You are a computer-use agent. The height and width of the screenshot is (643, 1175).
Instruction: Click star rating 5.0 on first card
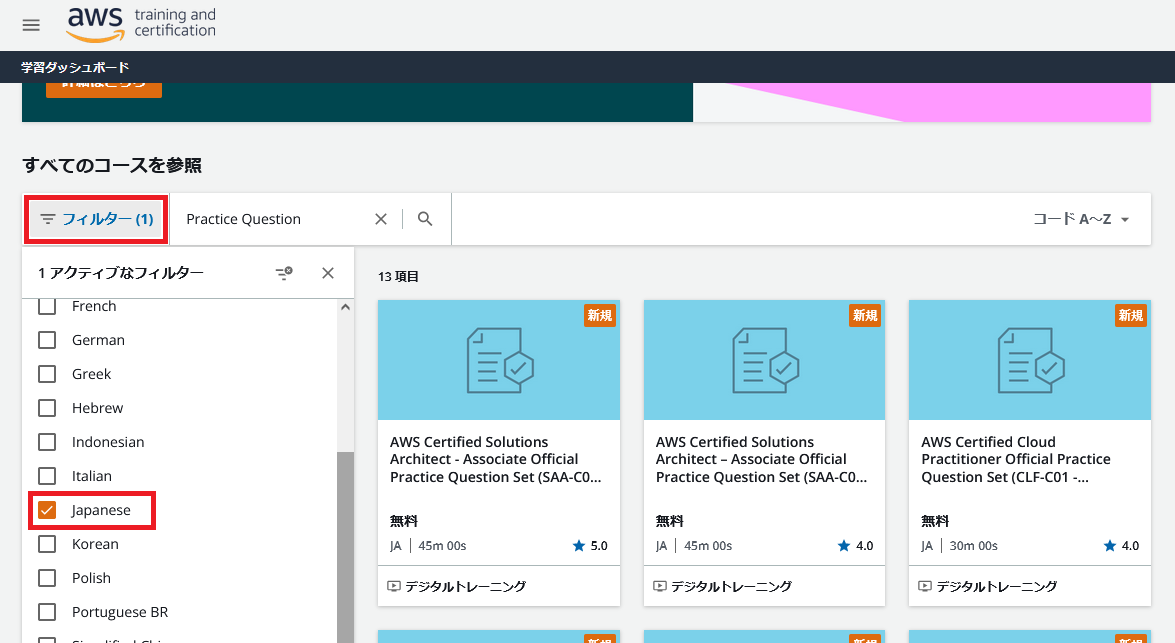coord(590,546)
